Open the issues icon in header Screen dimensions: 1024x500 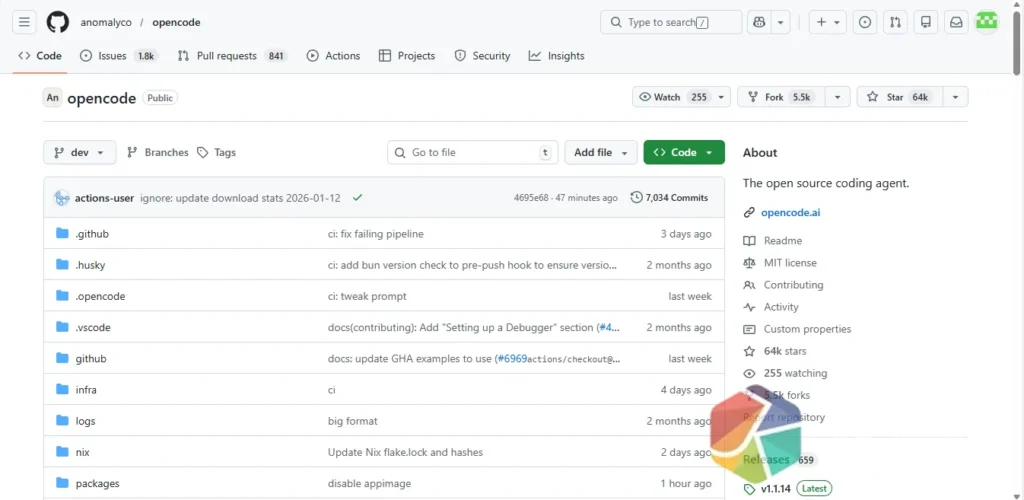click(x=865, y=22)
